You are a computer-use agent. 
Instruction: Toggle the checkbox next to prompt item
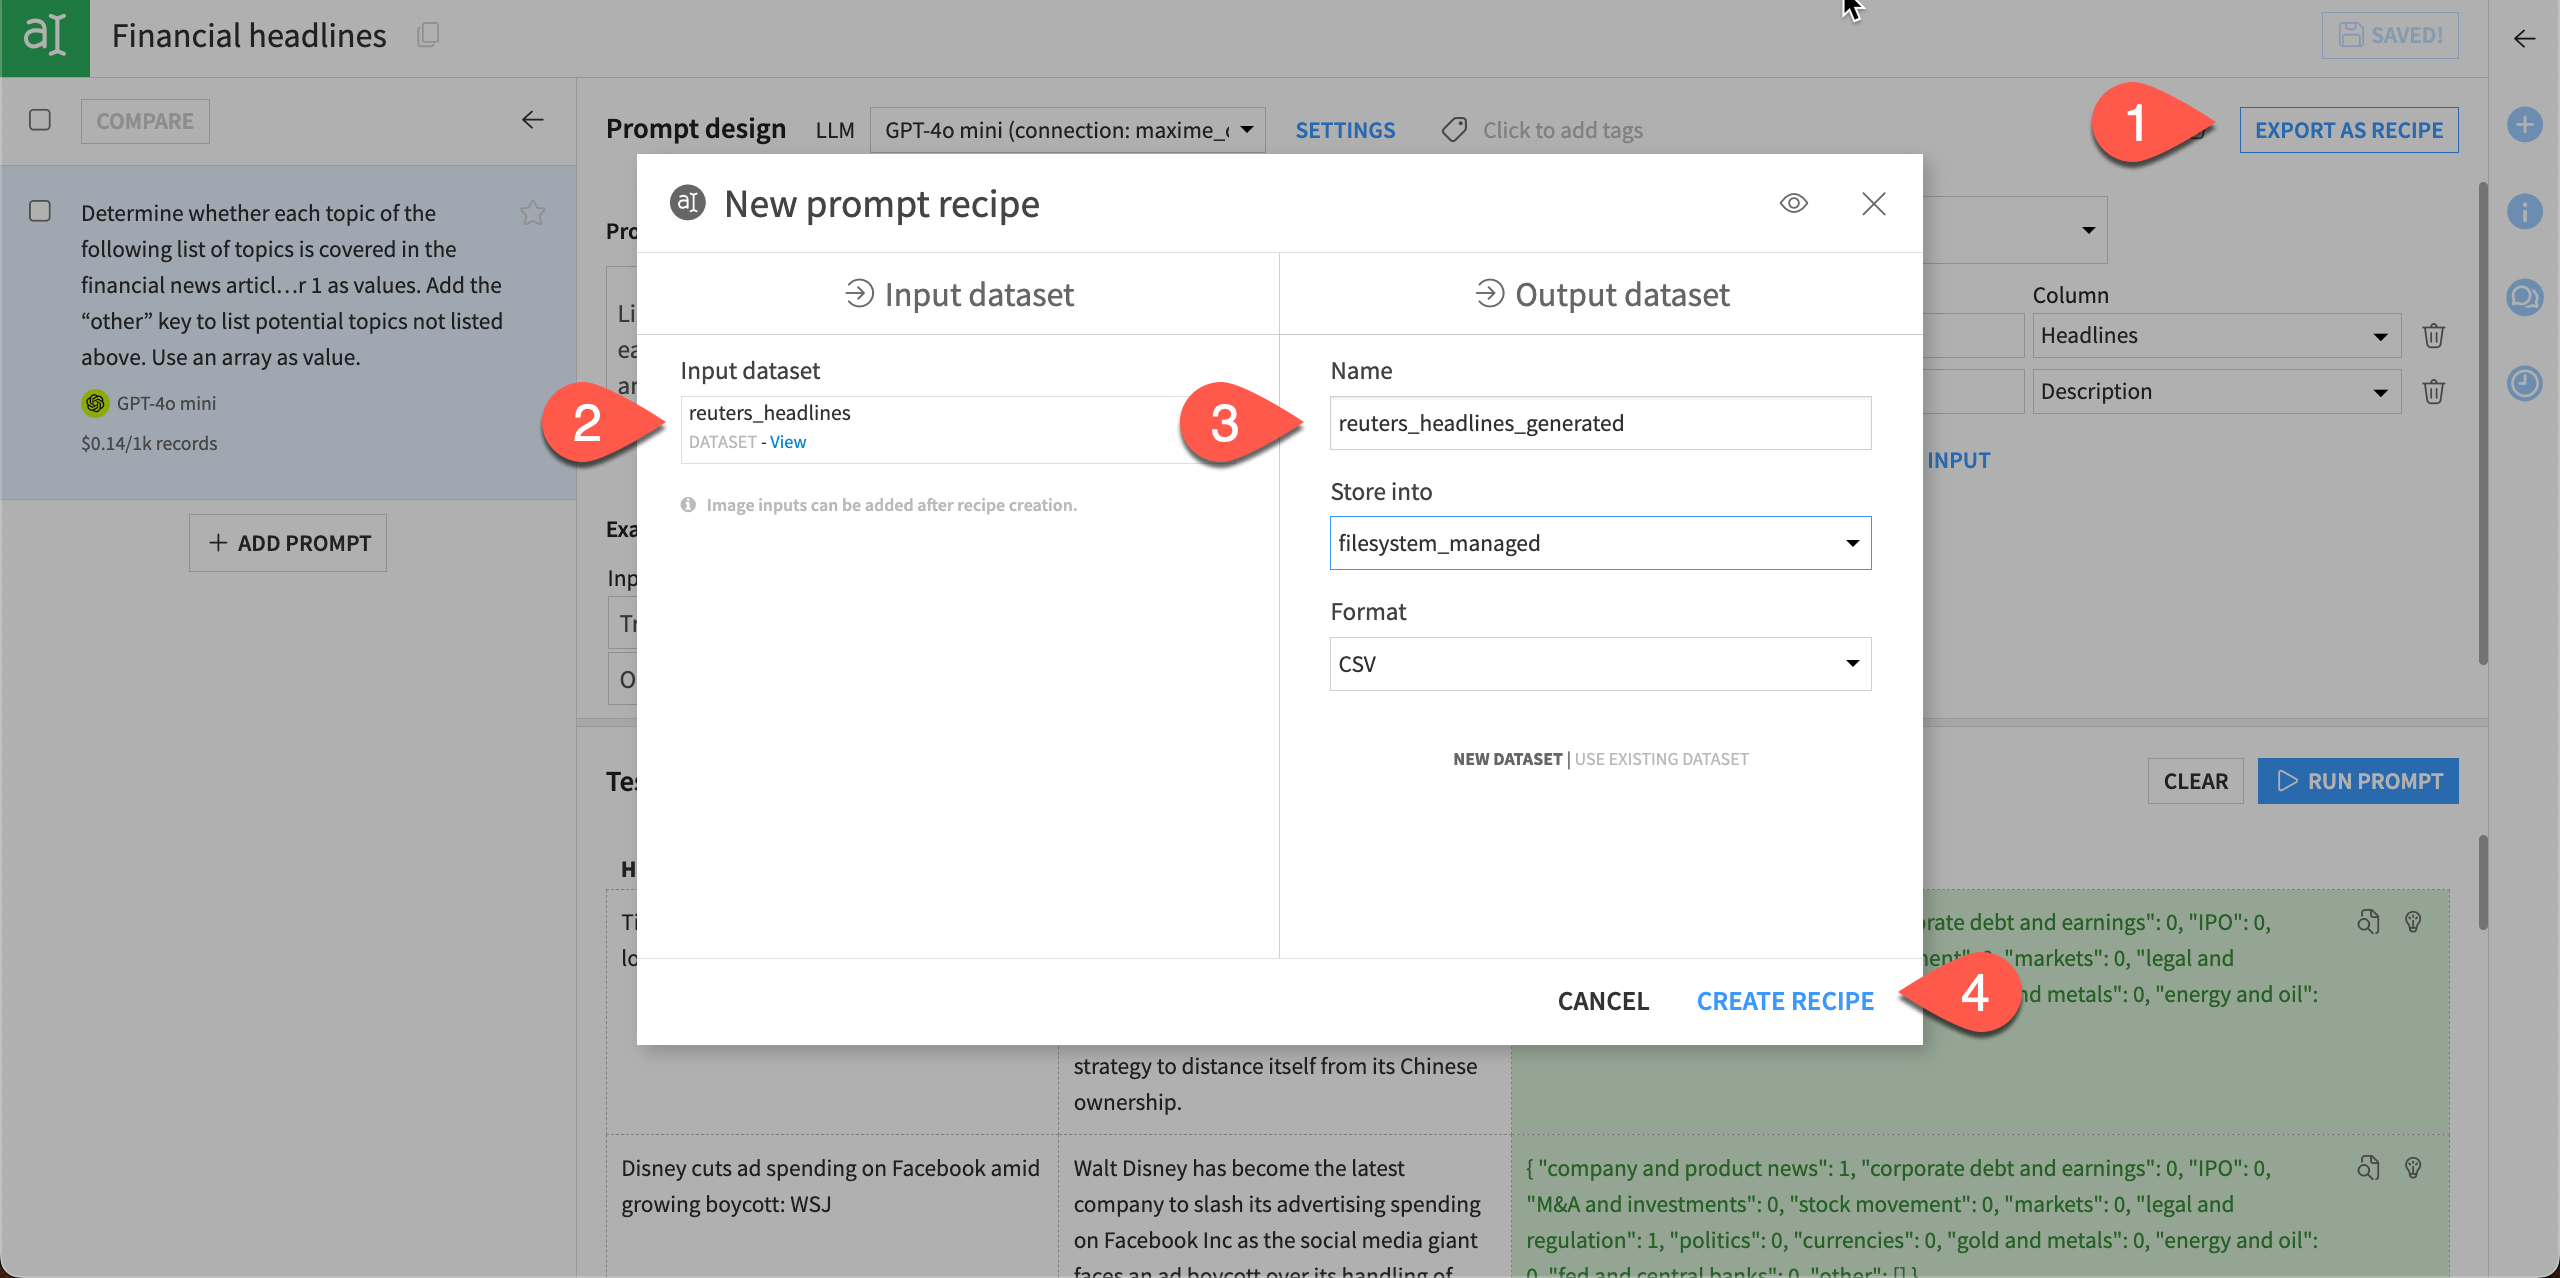click(41, 212)
